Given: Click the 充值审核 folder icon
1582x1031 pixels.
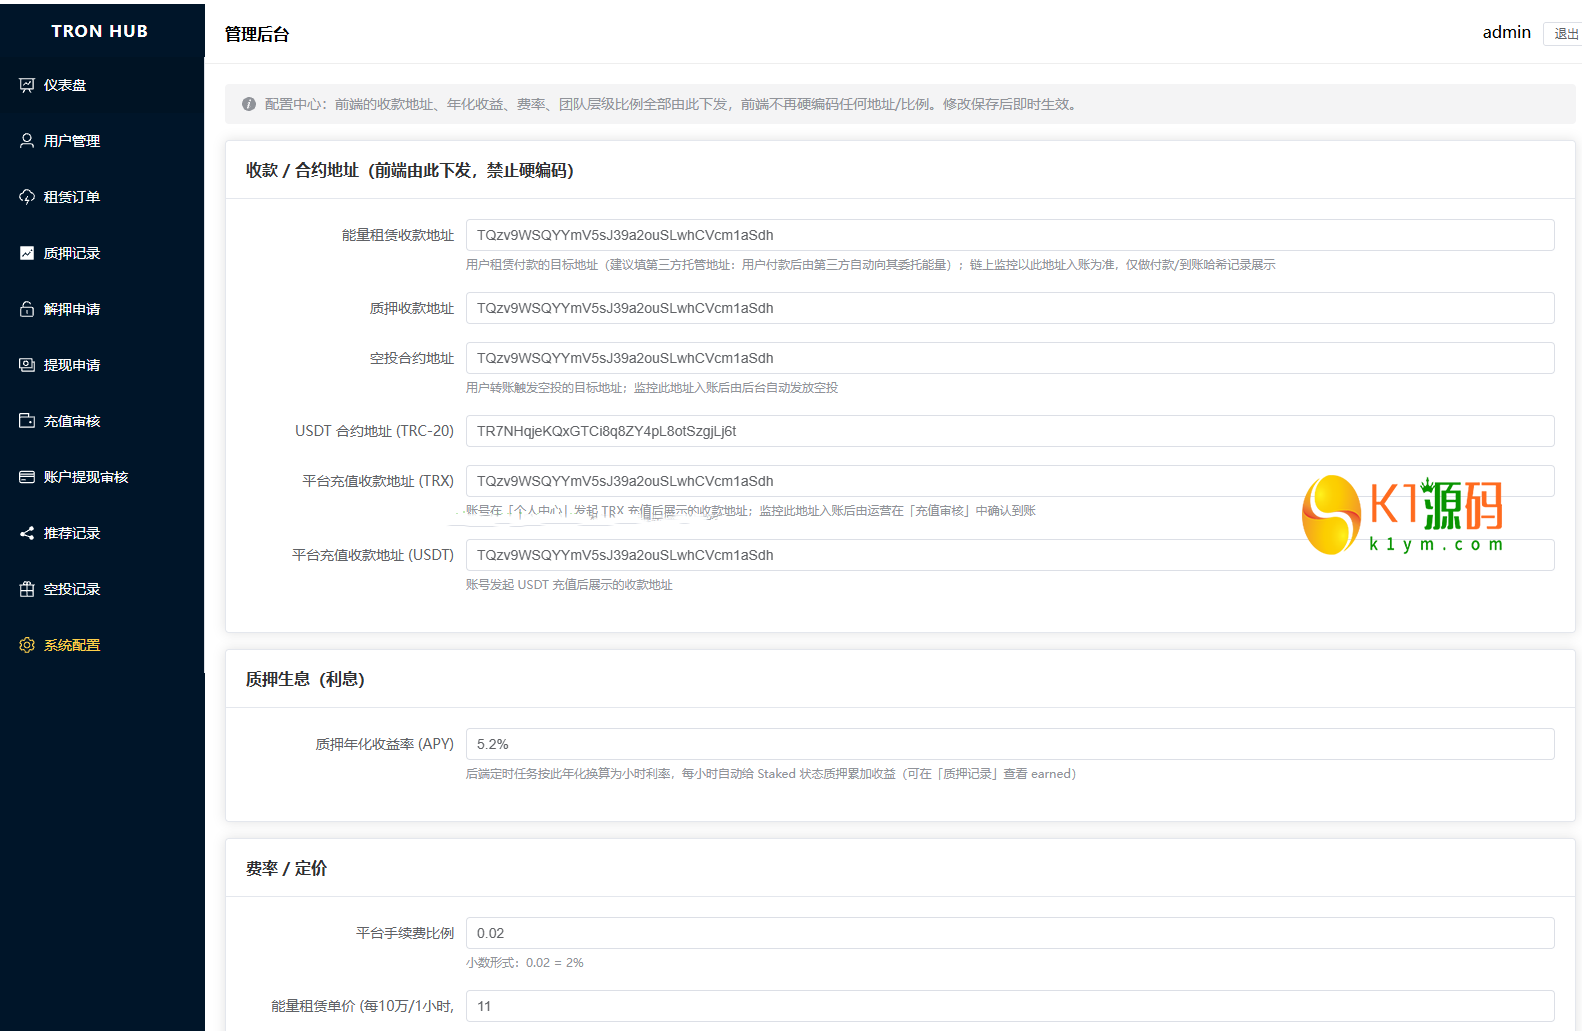Looking at the screenshot, I should [x=27, y=421].
